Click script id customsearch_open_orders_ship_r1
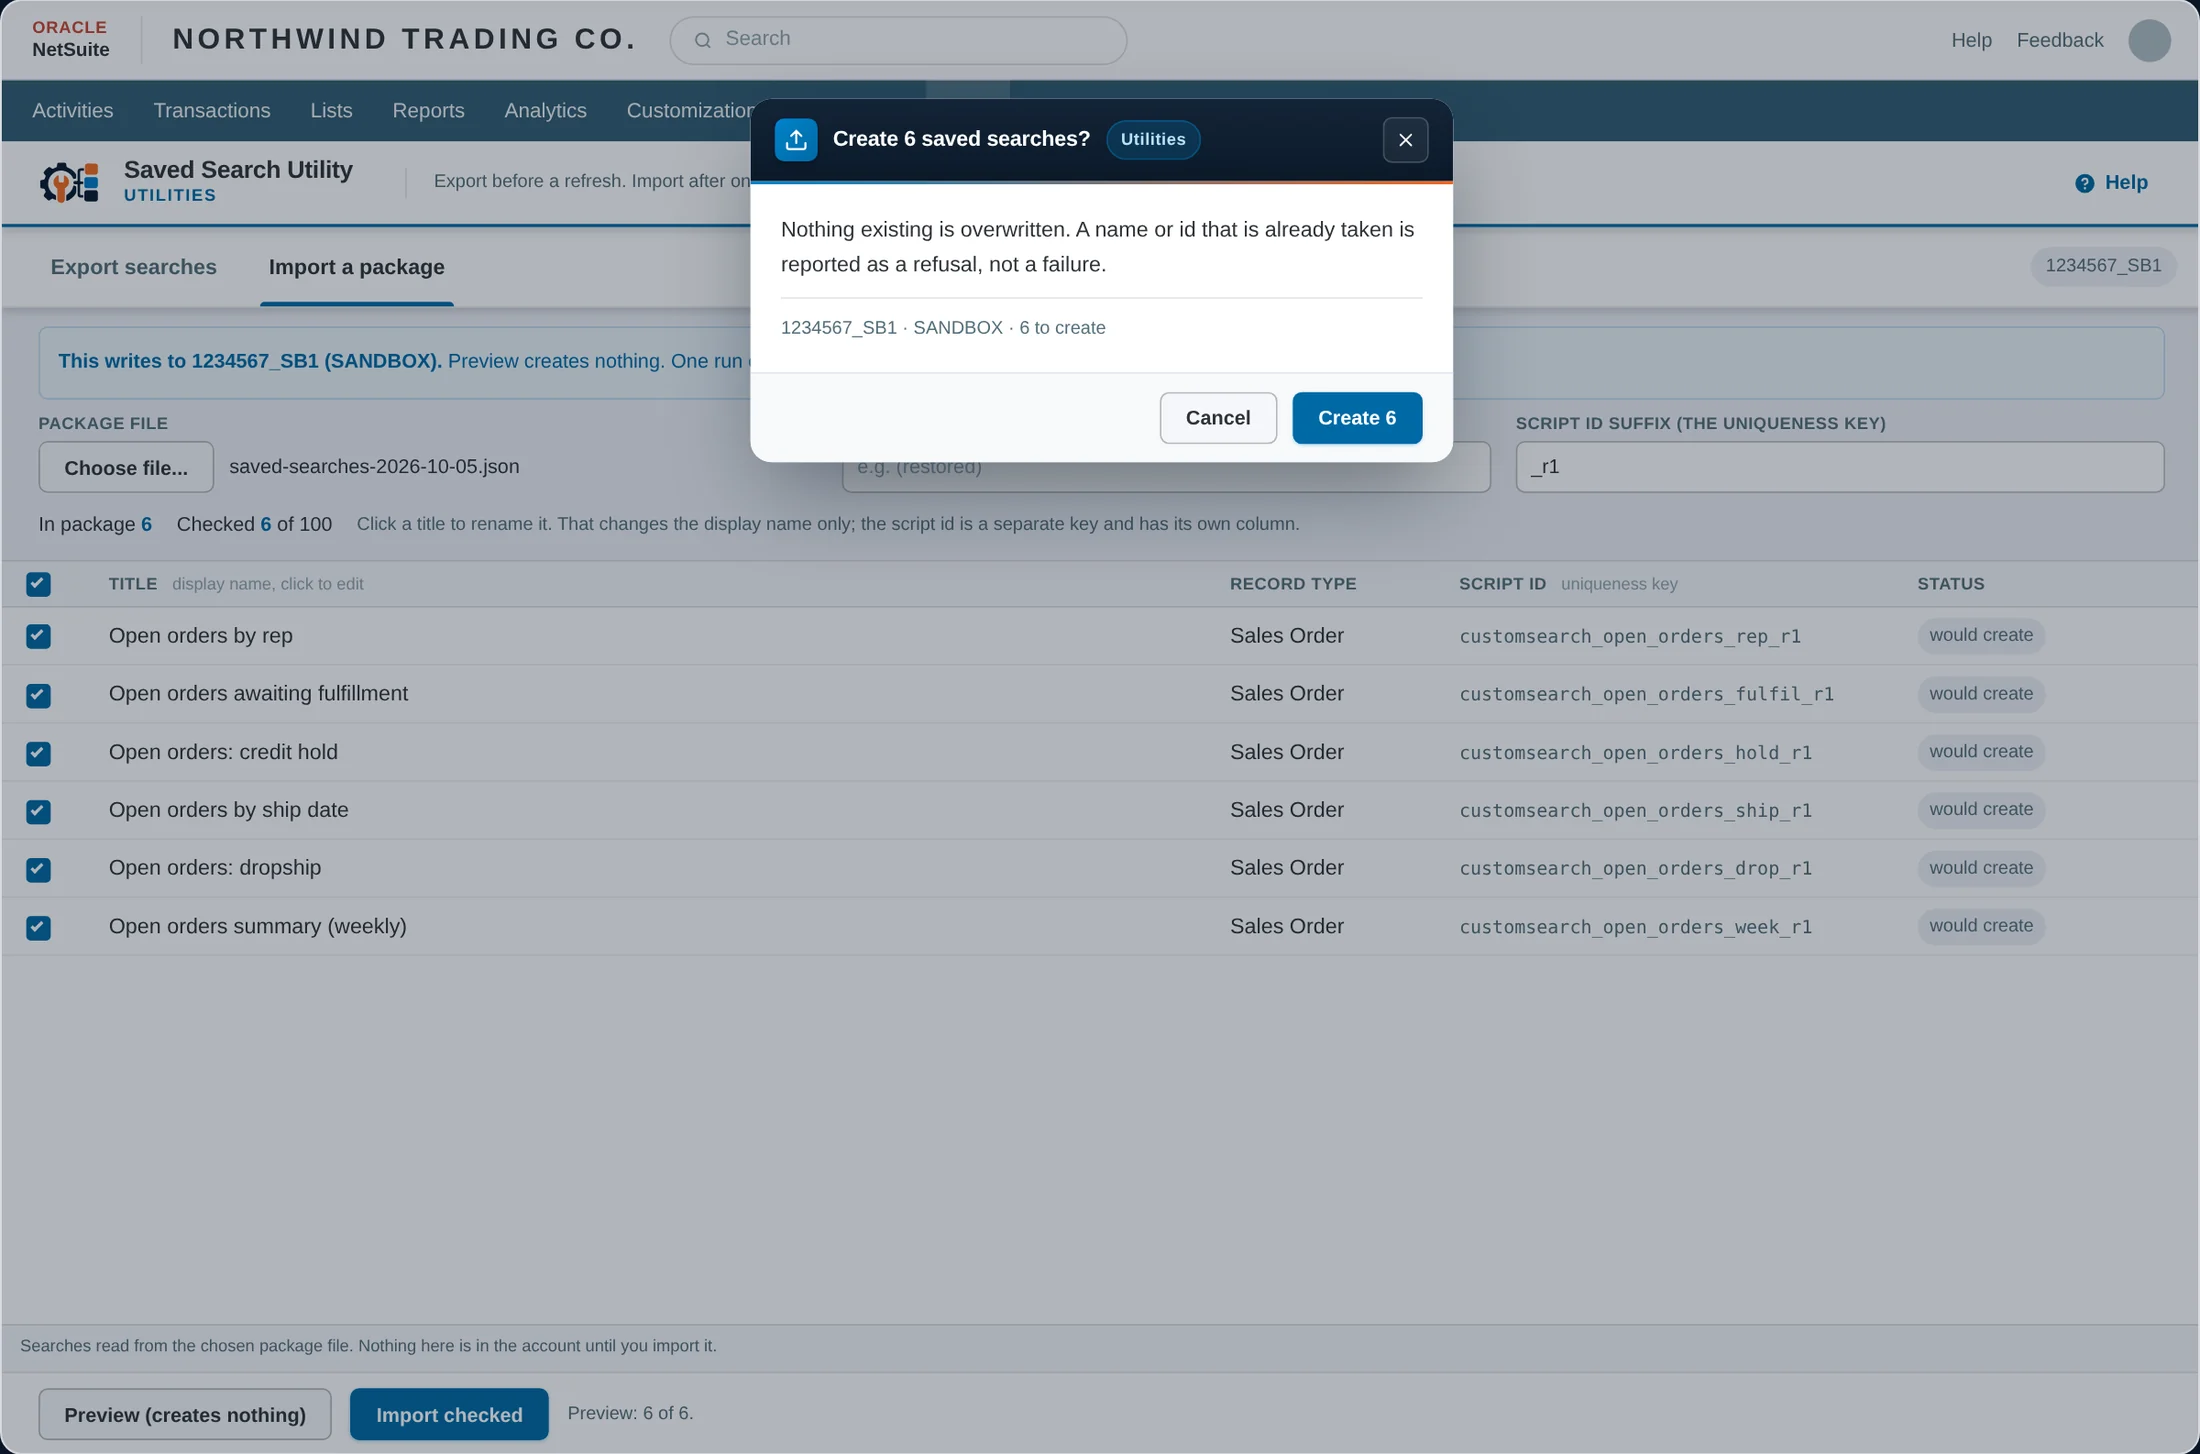The height and width of the screenshot is (1454, 2200). coord(1635,811)
